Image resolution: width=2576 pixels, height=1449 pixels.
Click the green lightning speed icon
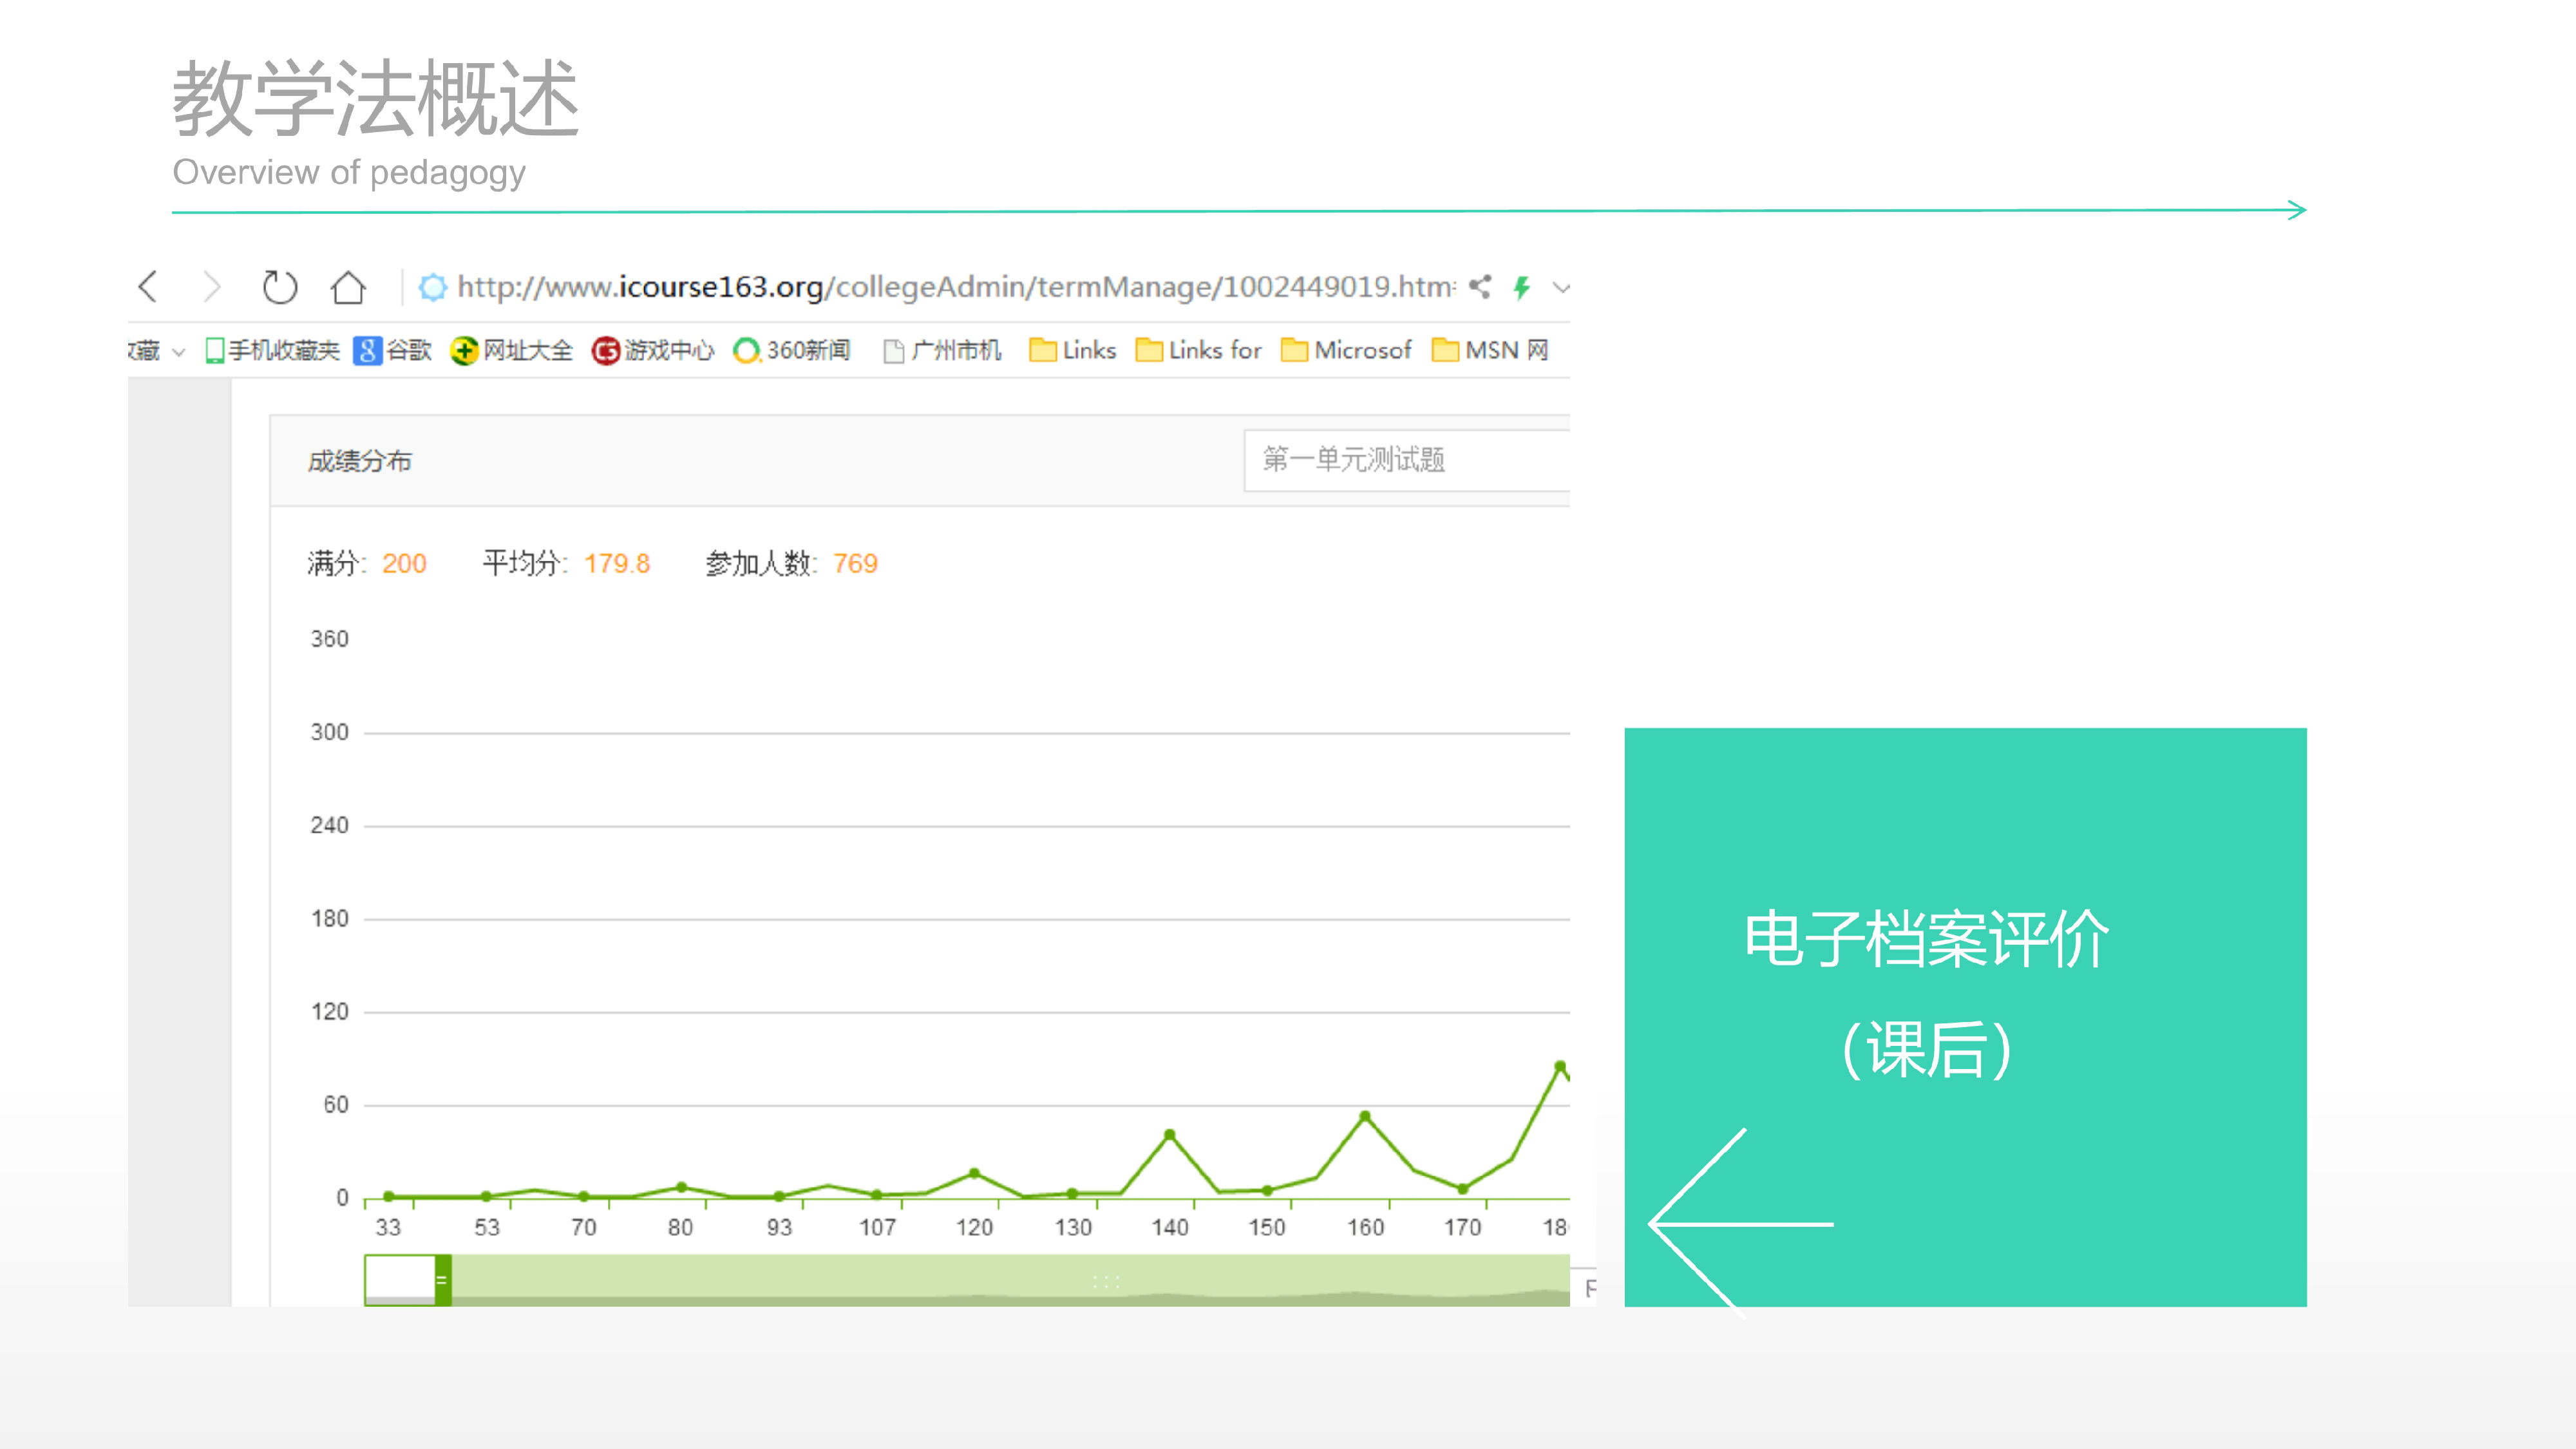point(1522,288)
